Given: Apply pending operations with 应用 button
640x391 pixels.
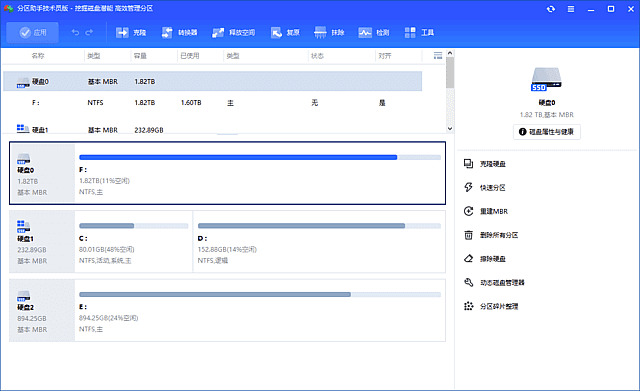Looking at the screenshot, I should 33,32.
